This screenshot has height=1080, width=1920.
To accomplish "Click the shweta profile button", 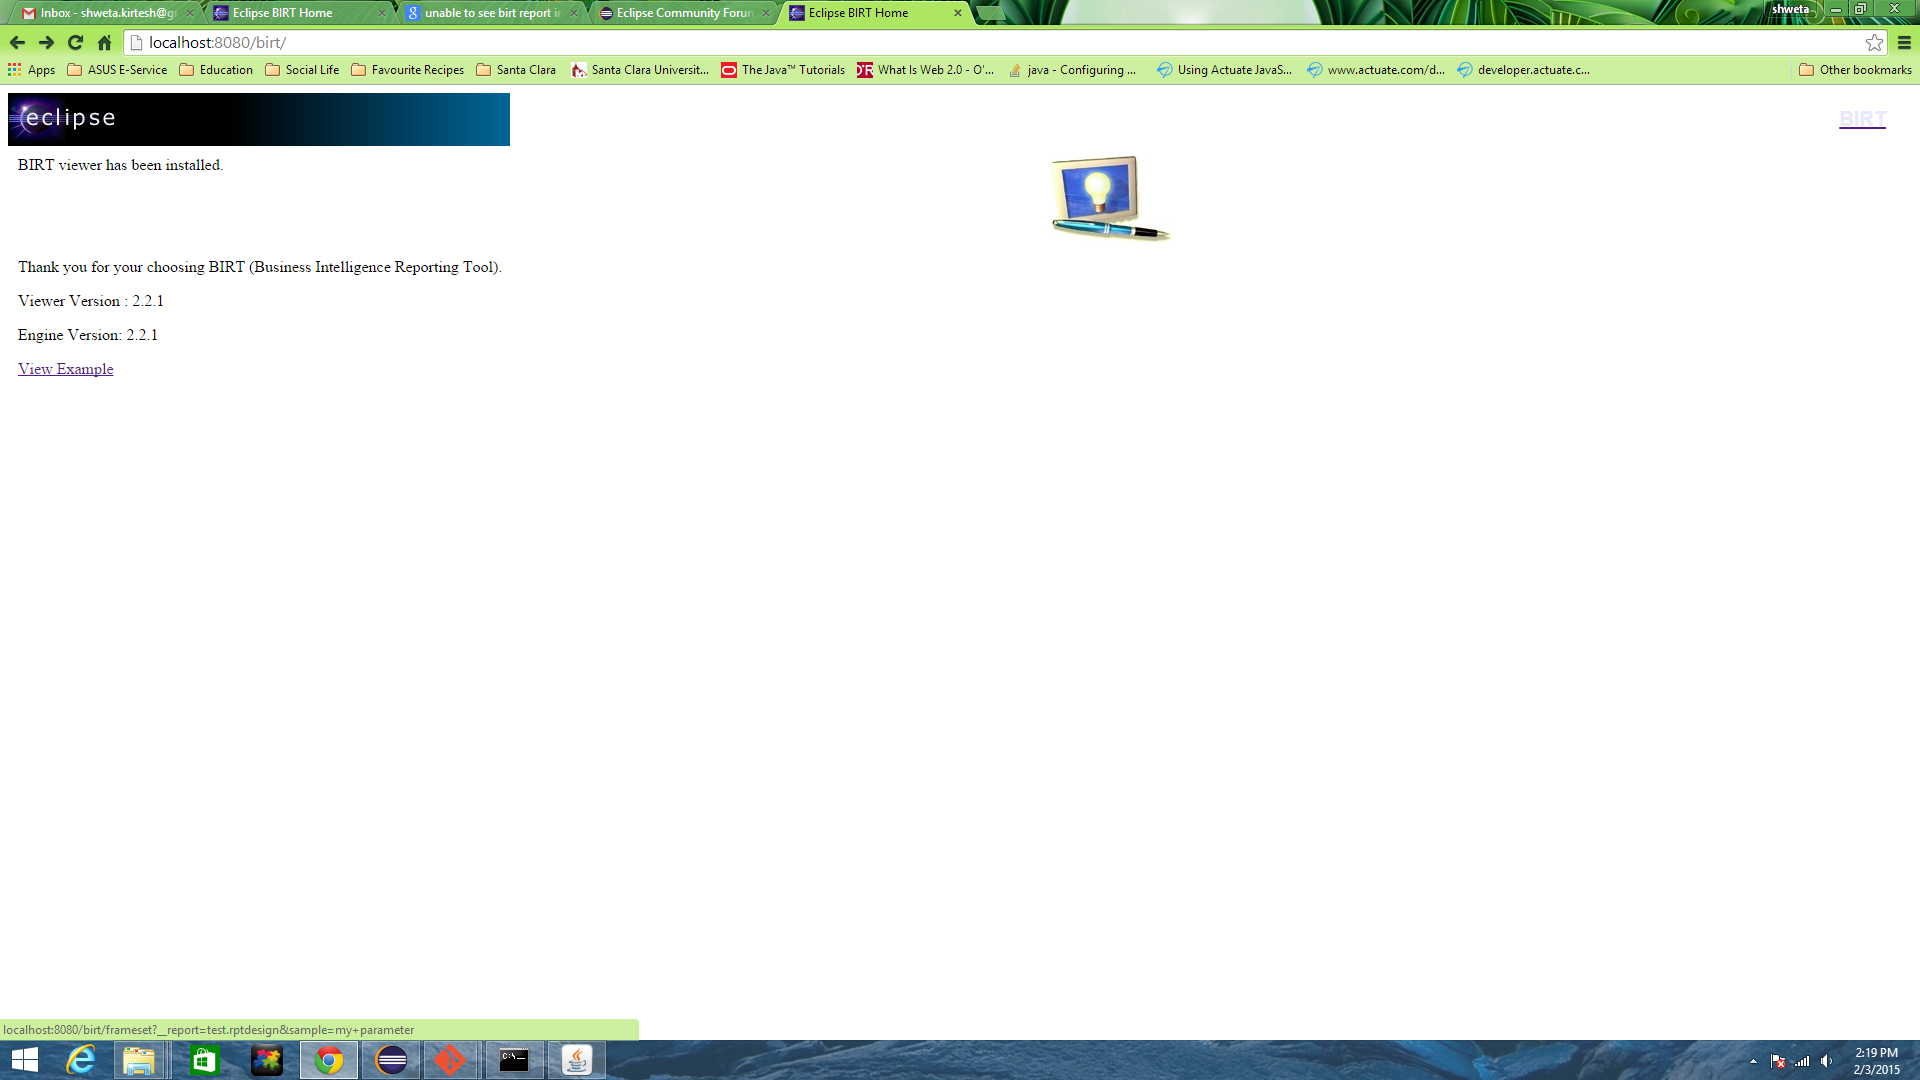I will click(1790, 9).
